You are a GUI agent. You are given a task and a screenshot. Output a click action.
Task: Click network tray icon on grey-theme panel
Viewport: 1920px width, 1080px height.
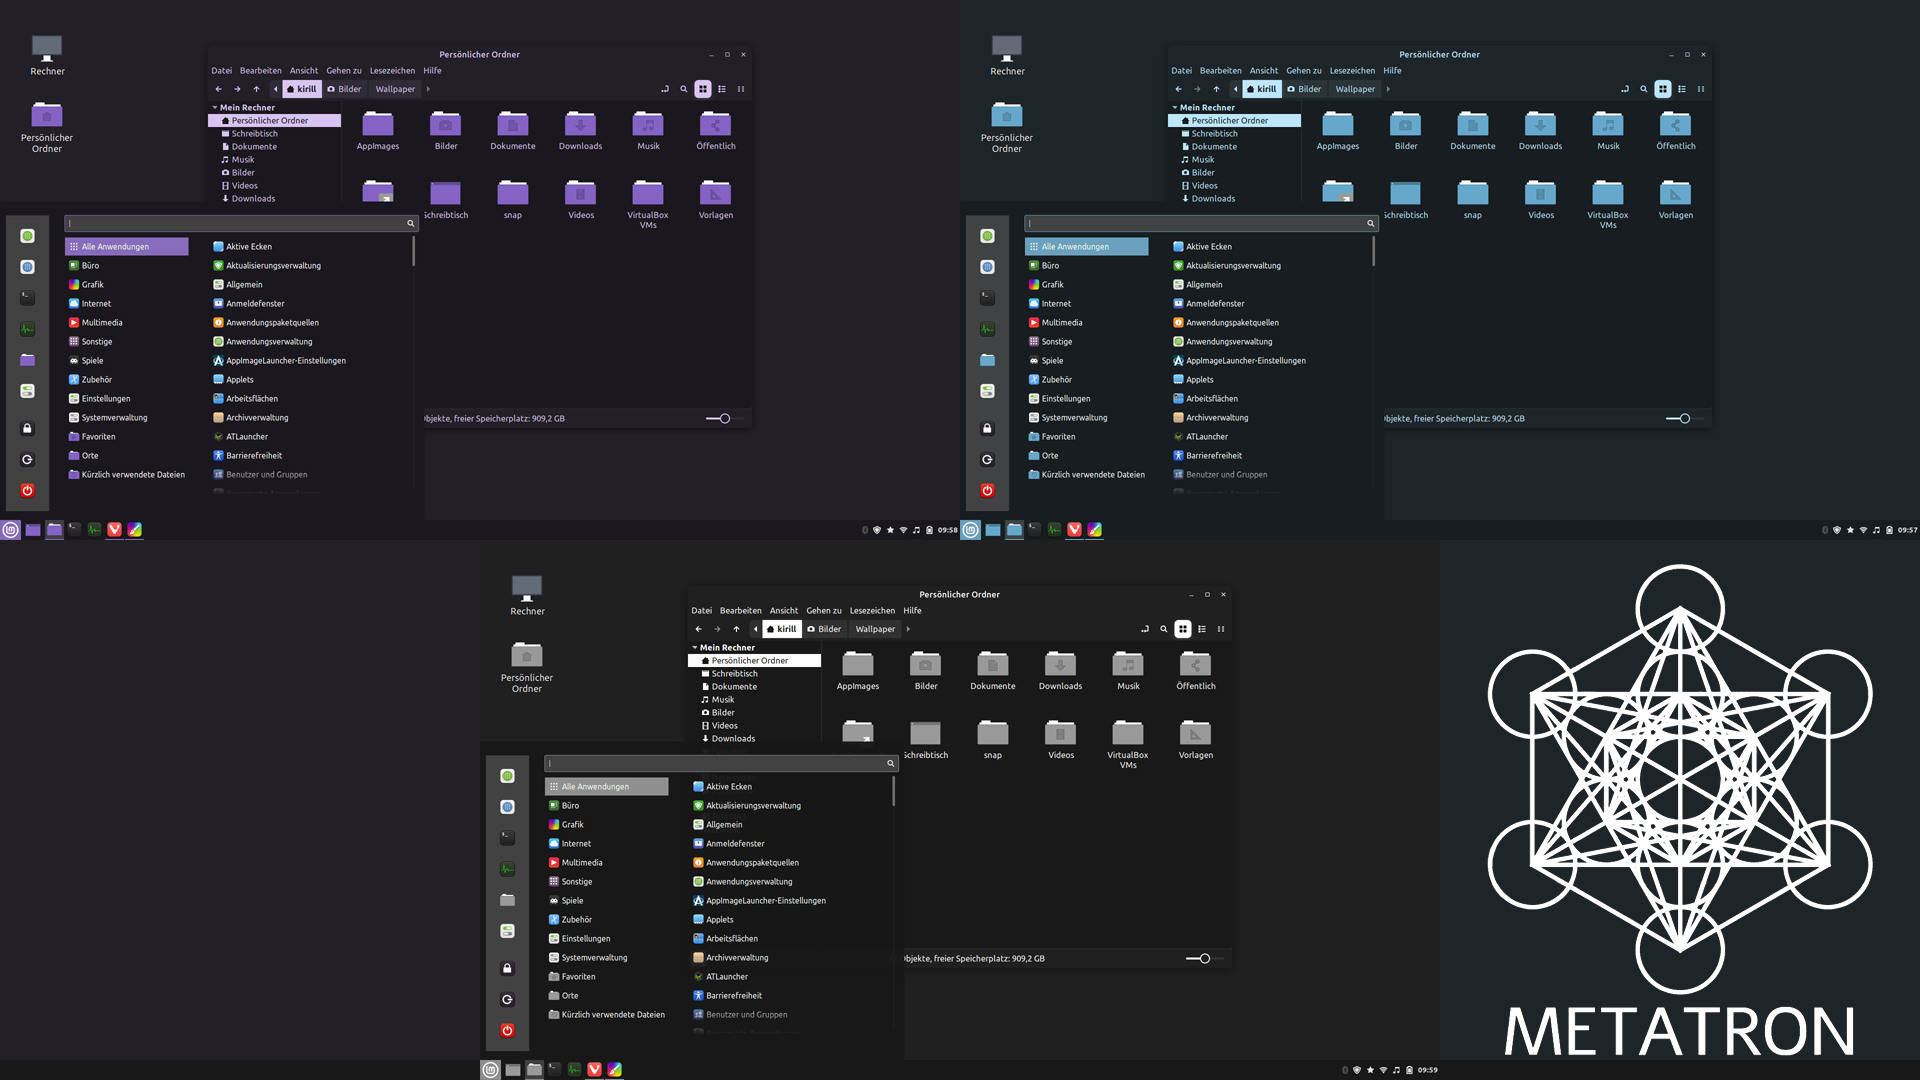click(x=1384, y=1070)
